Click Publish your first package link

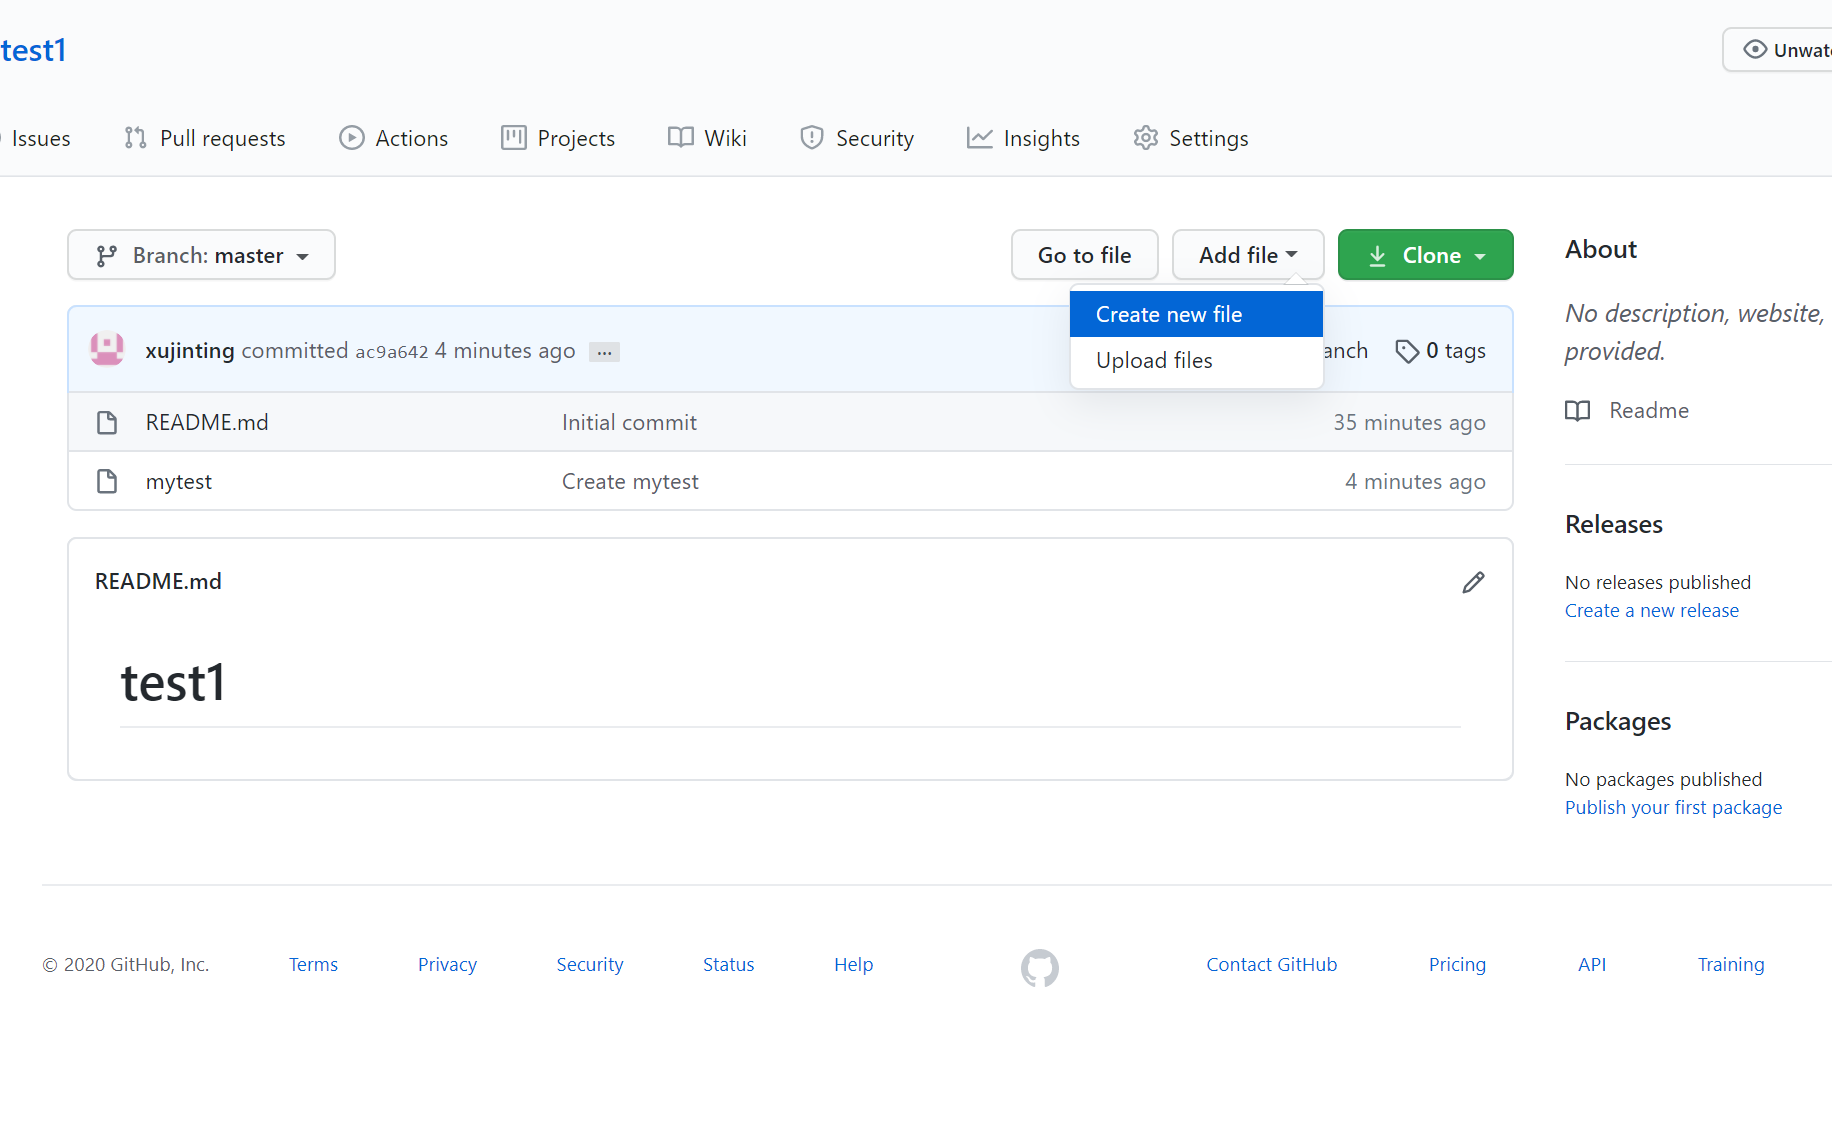[x=1674, y=807]
